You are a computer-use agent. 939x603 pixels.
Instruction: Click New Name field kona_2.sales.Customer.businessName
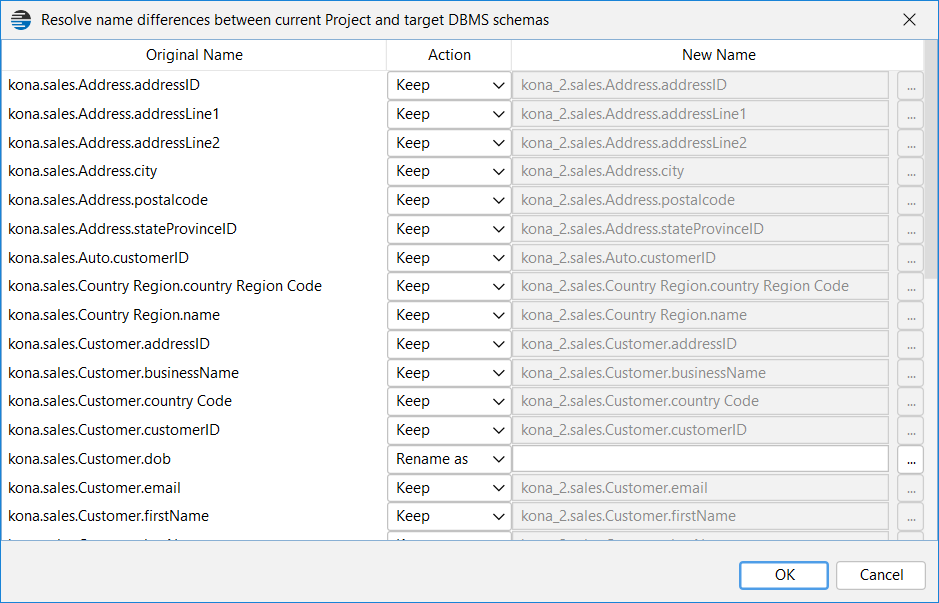pos(700,372)
